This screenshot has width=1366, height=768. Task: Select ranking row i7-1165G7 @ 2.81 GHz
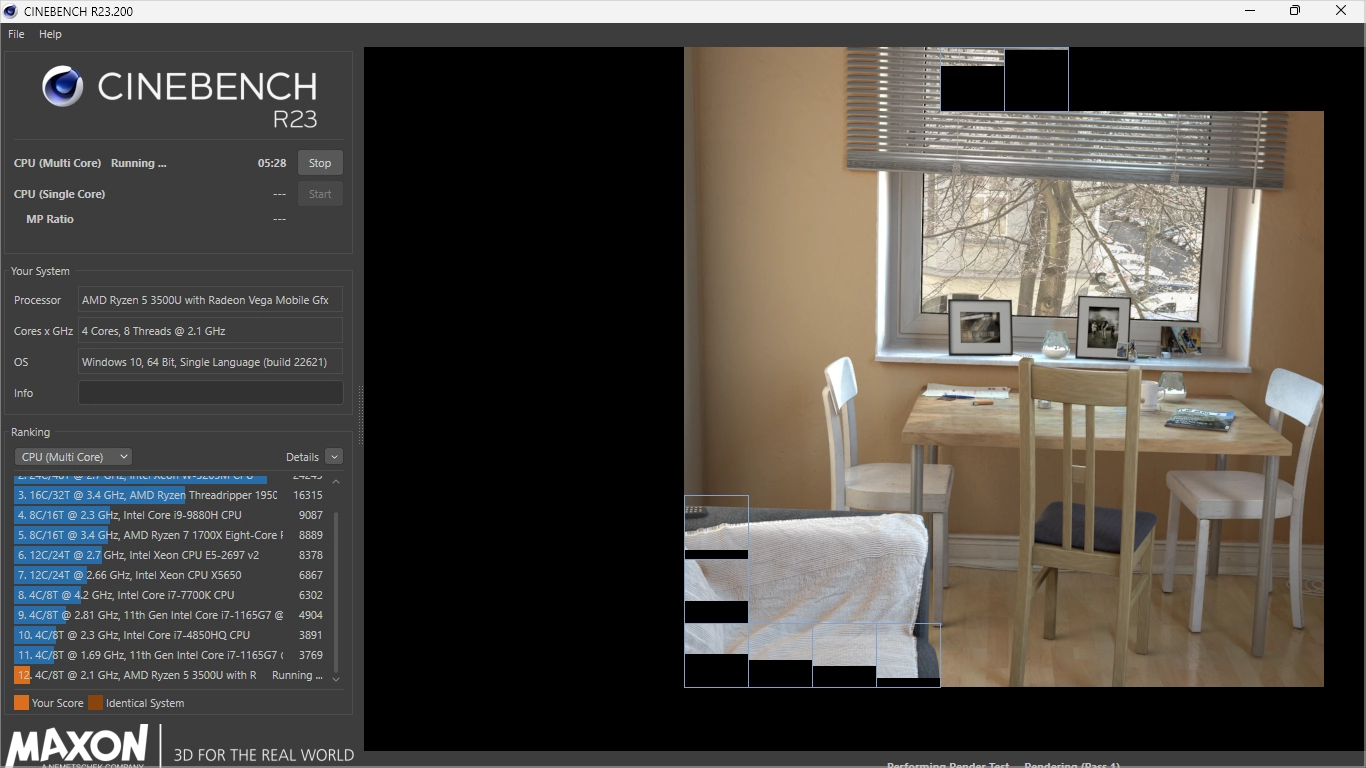click(170, 615)
